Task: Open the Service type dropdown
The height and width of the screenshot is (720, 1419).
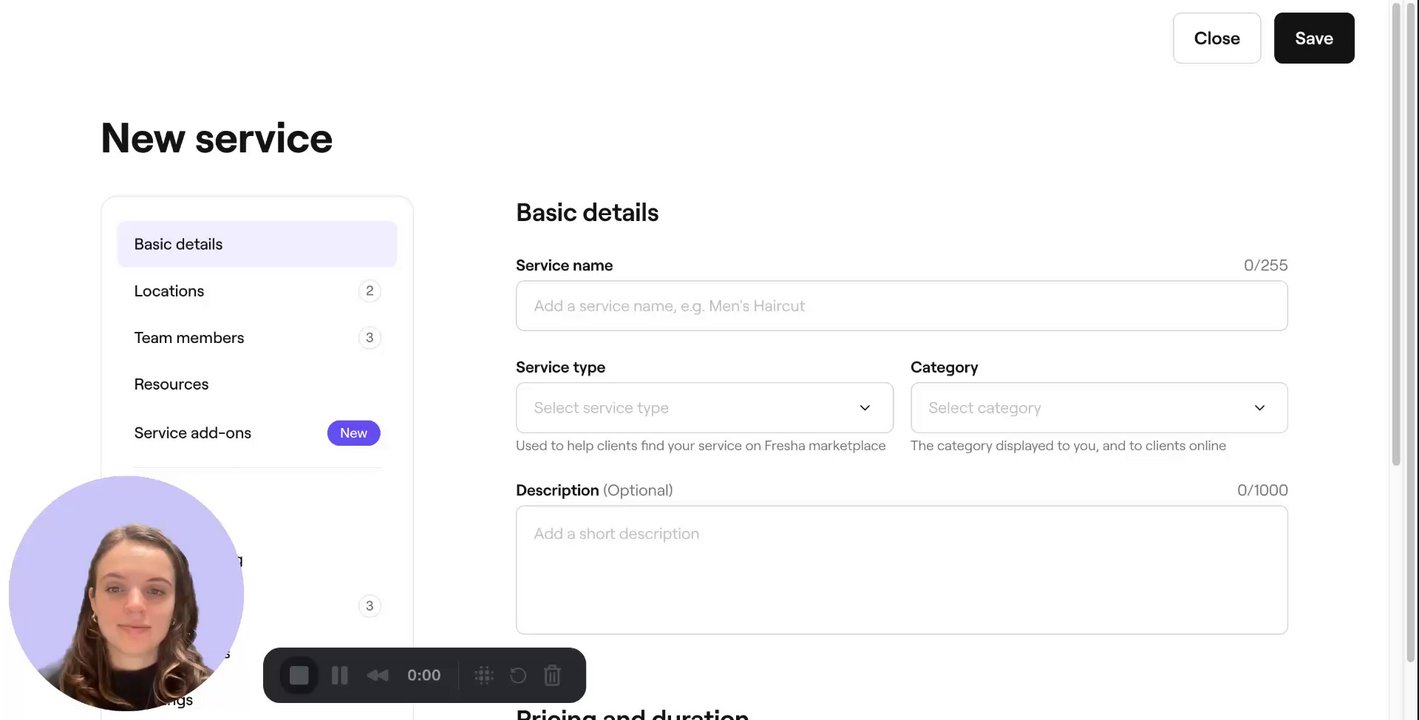Action: 704,408
